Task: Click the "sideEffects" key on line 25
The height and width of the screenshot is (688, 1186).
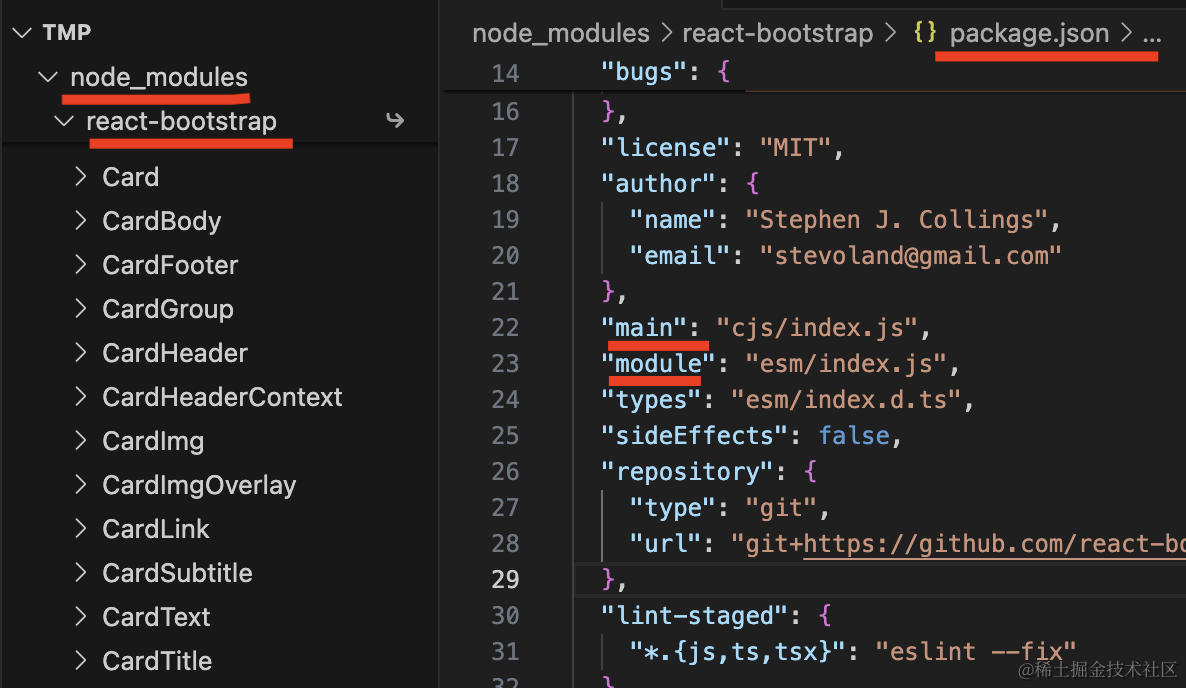Action: tap(694, 436)
